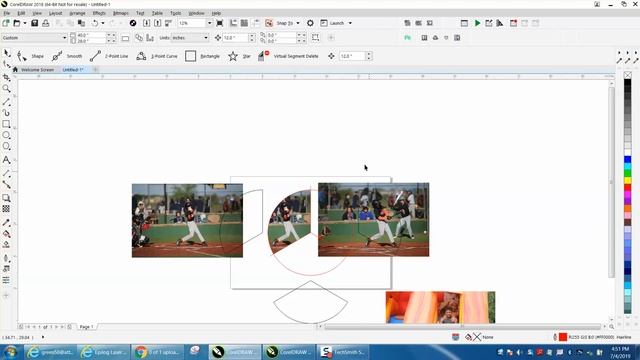Open the Window menu
This screenshot has width=640, height=360.
pyautogui.click(x=196, y=13)
